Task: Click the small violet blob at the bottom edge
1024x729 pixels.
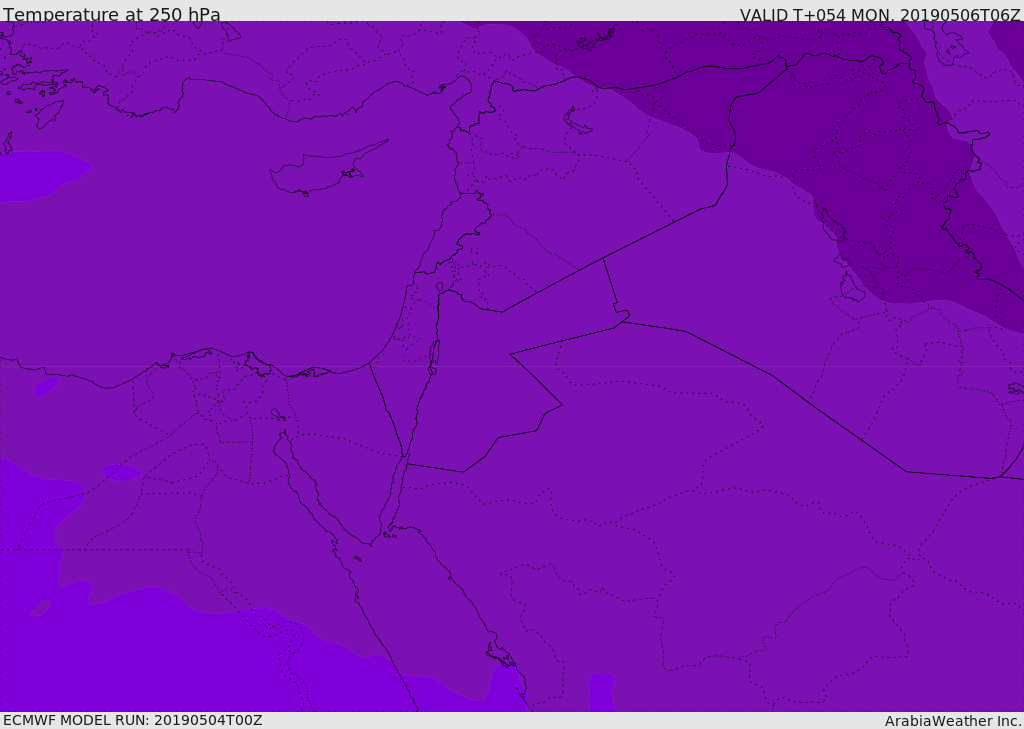Action: pos(600,692)
